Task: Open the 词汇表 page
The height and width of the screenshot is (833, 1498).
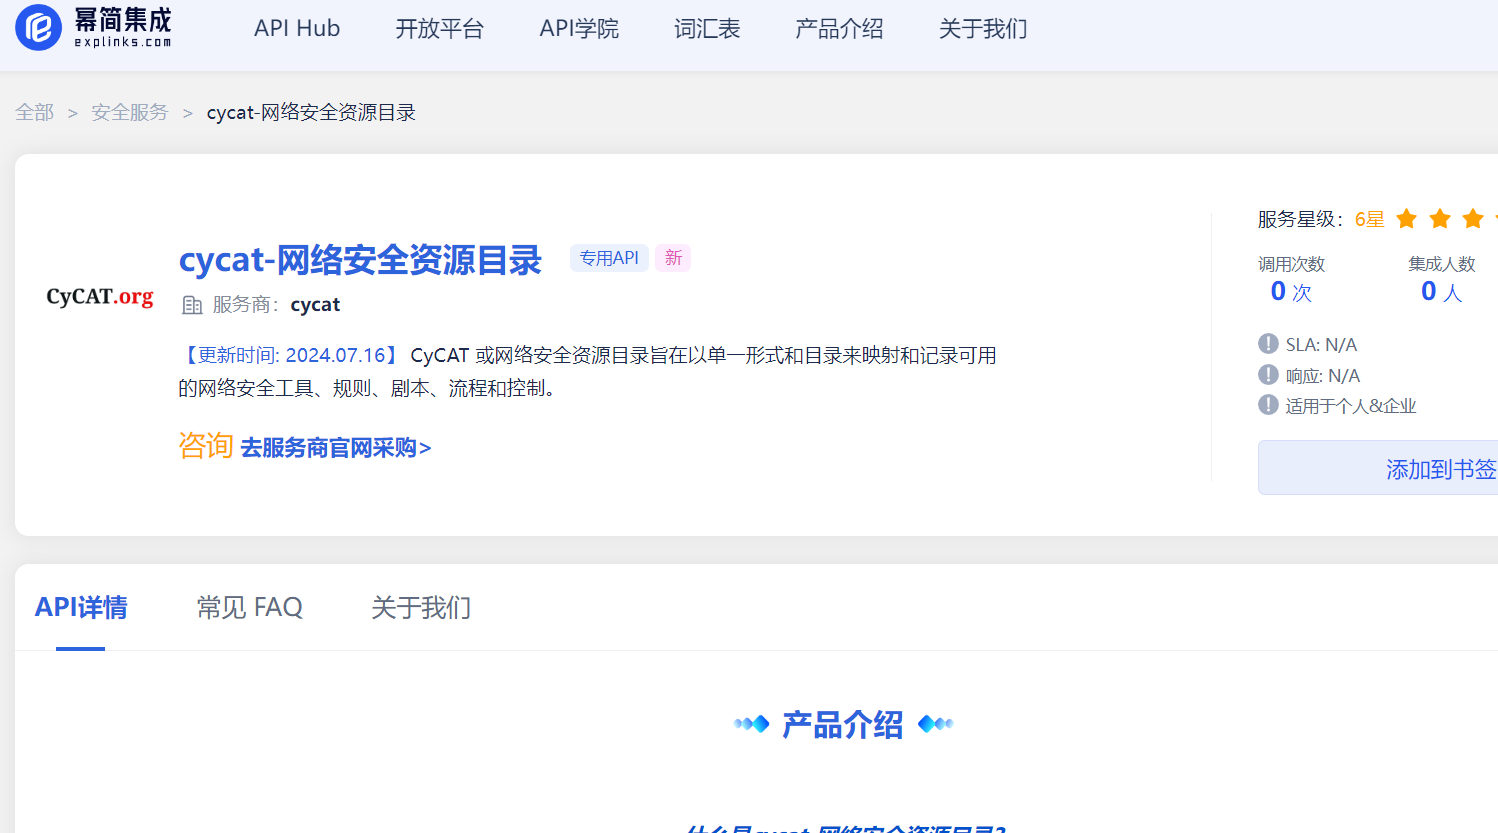Action: point(707,29)
